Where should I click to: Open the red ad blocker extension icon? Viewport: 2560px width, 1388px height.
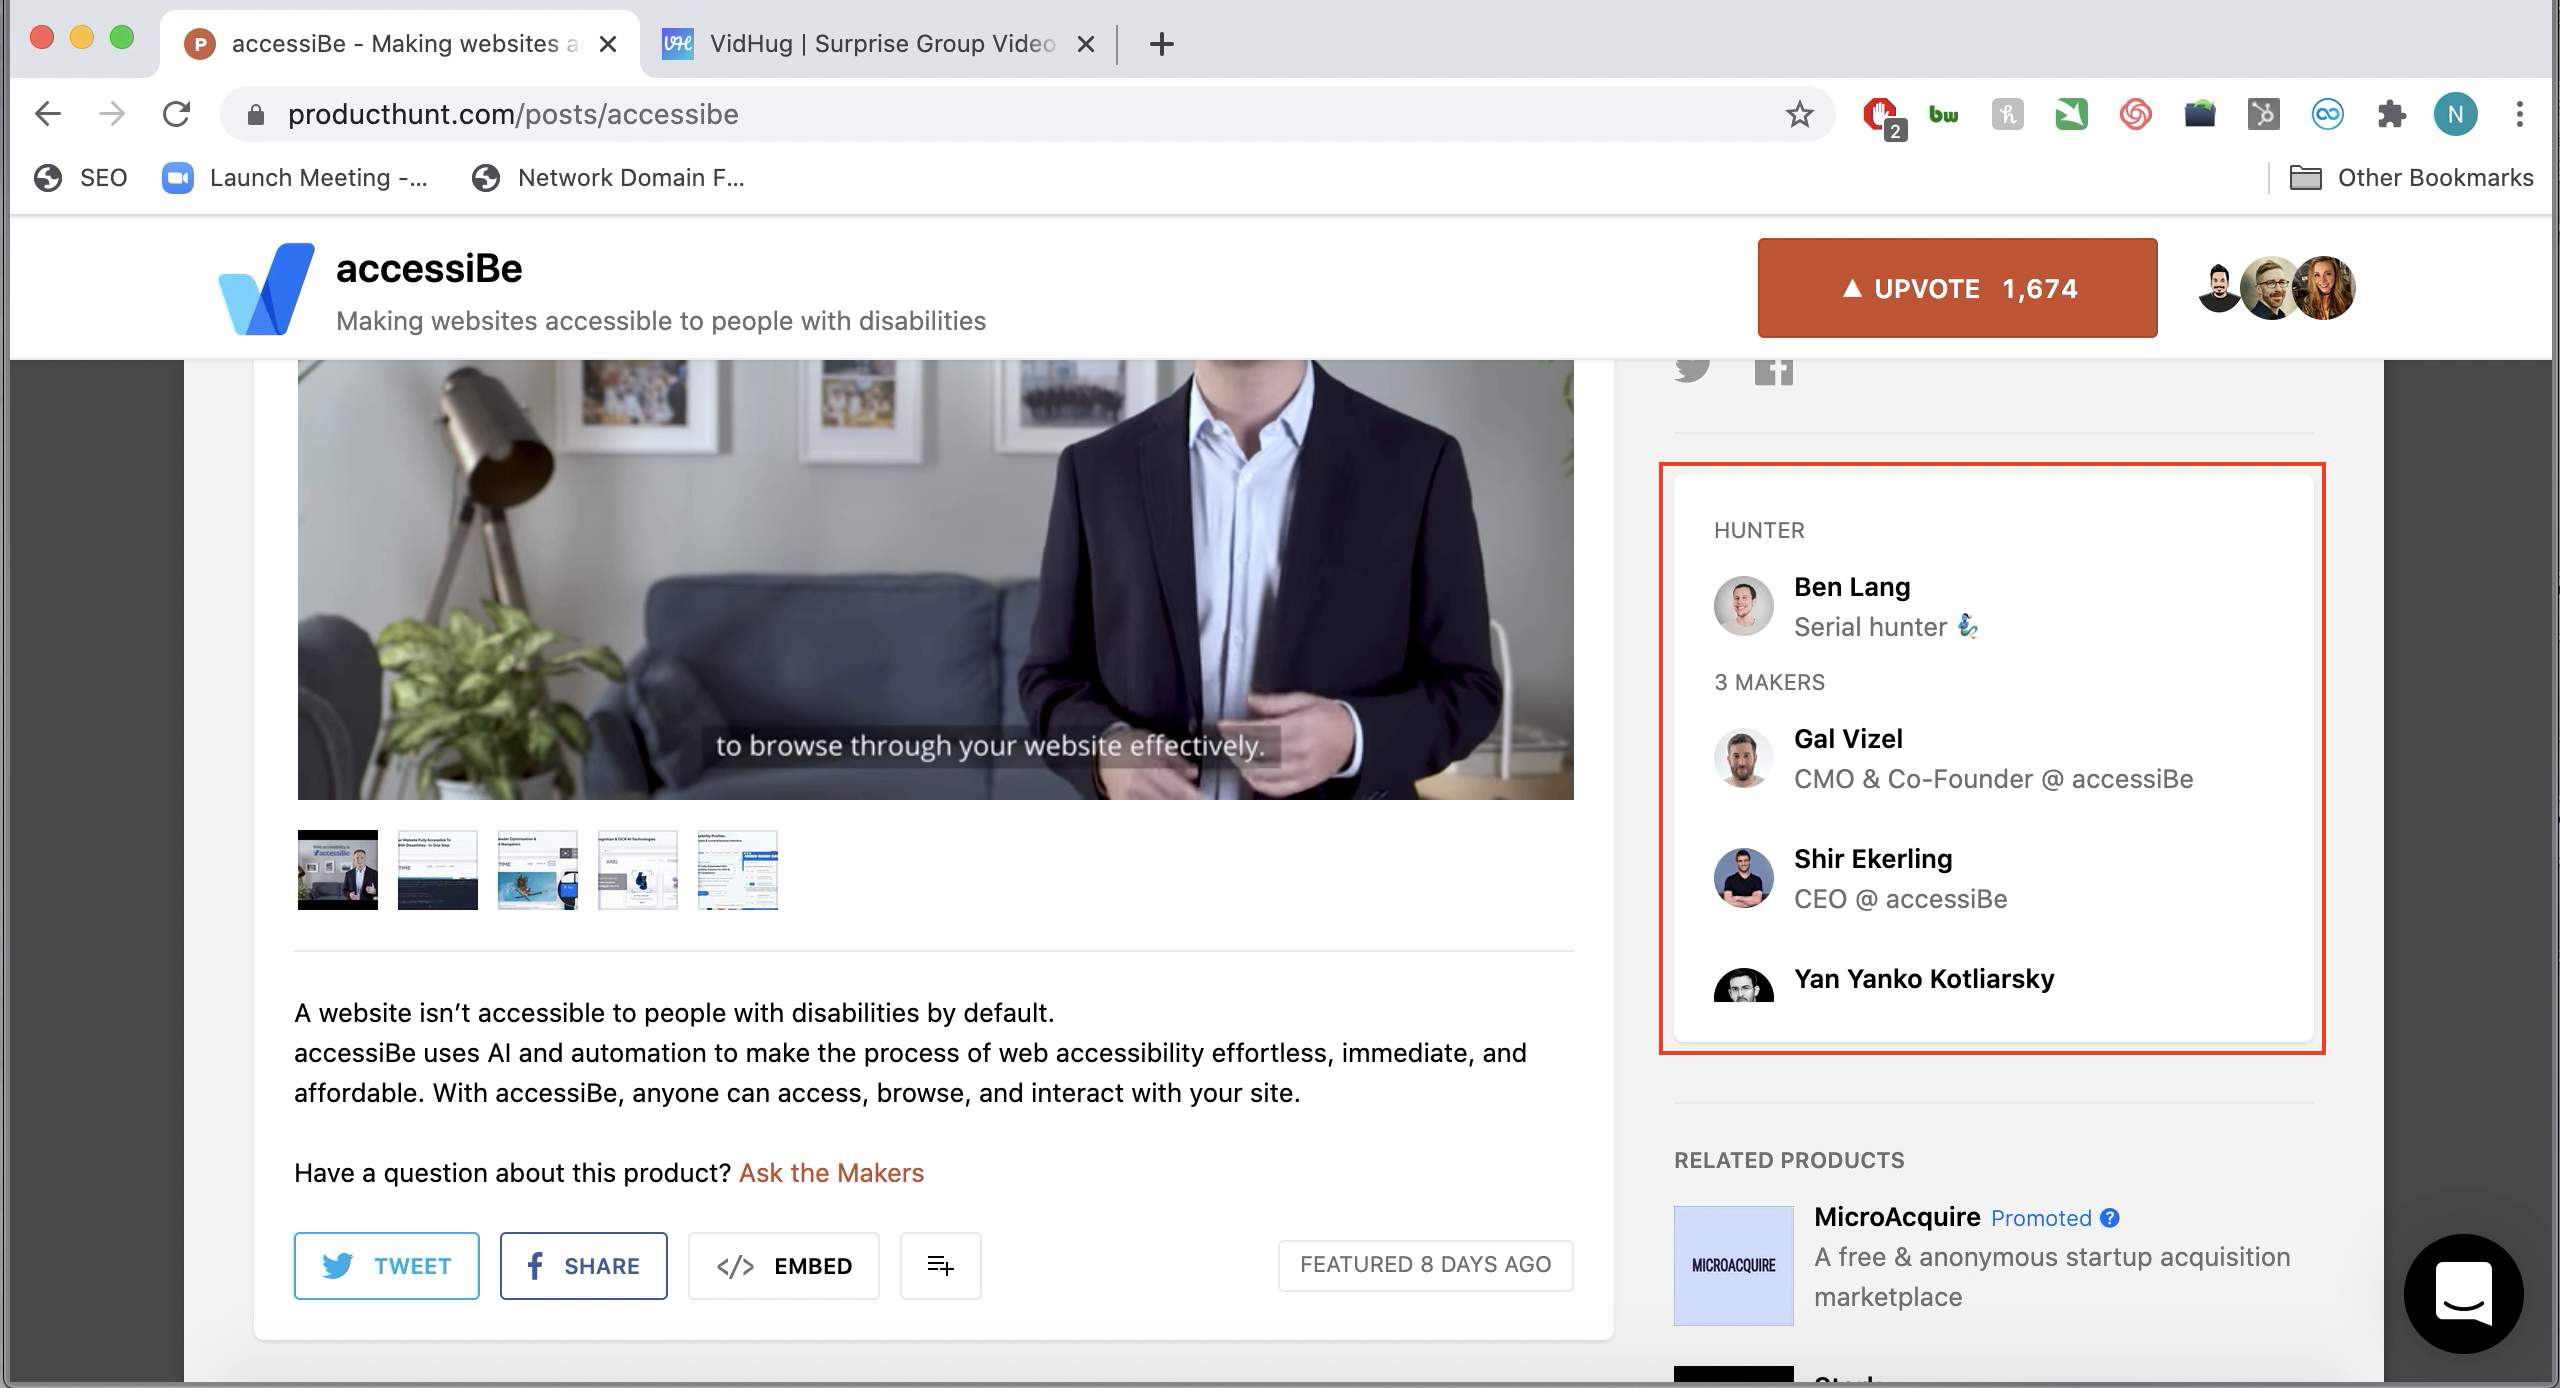point(1881,116)
